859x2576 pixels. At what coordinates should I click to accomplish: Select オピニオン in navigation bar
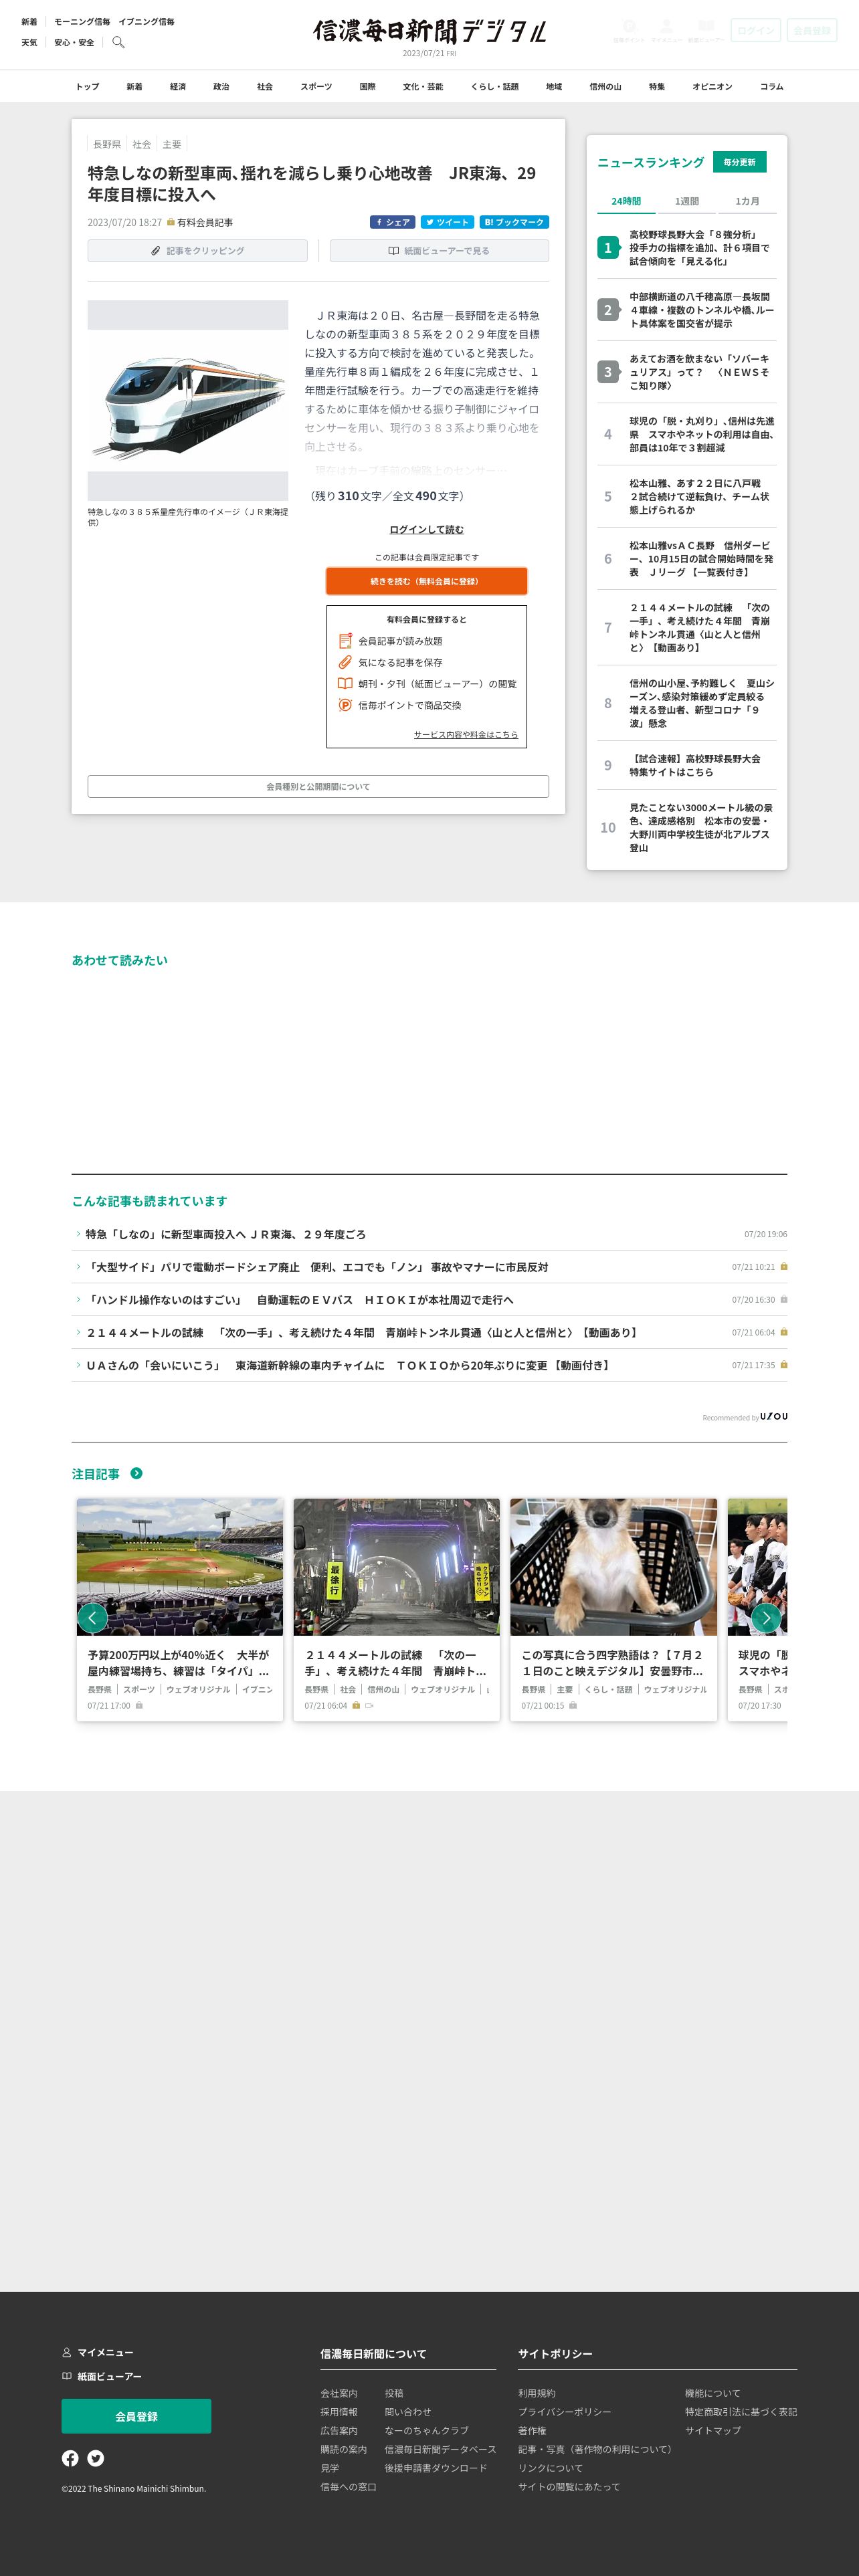(712, 86)
